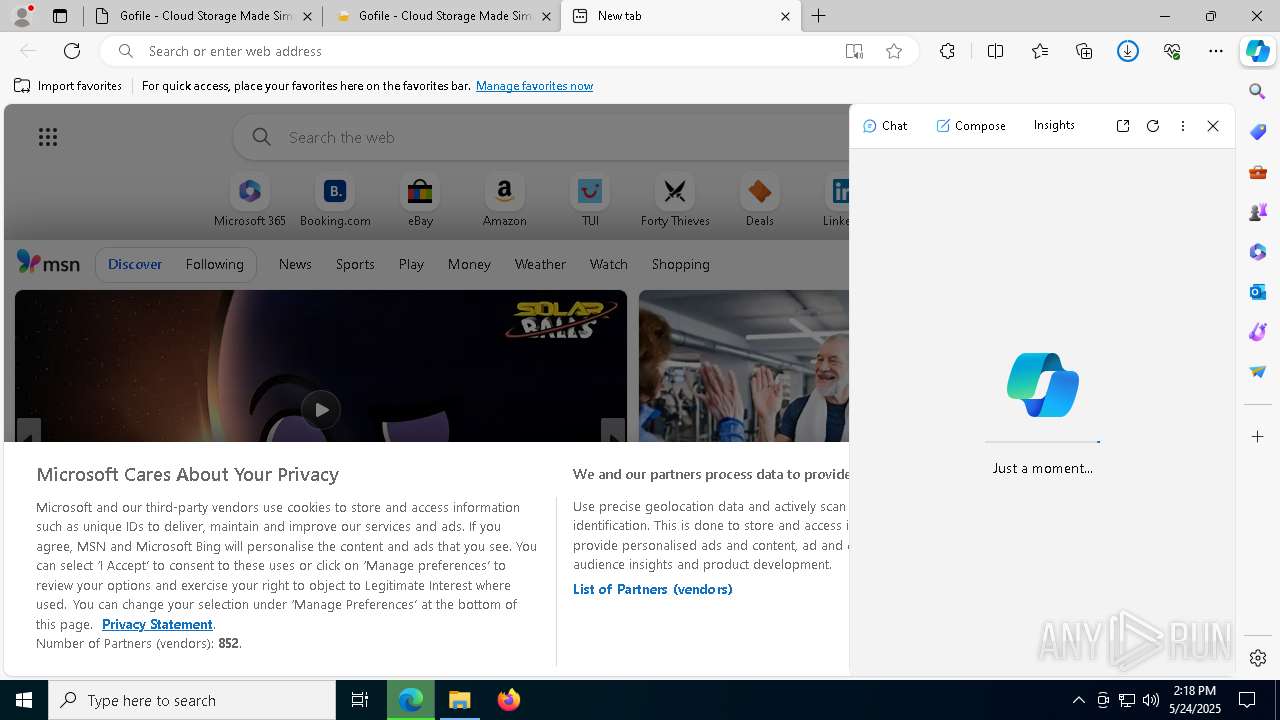
Task: Open sidebar Search icon
Action: (x=1258, y=92)
